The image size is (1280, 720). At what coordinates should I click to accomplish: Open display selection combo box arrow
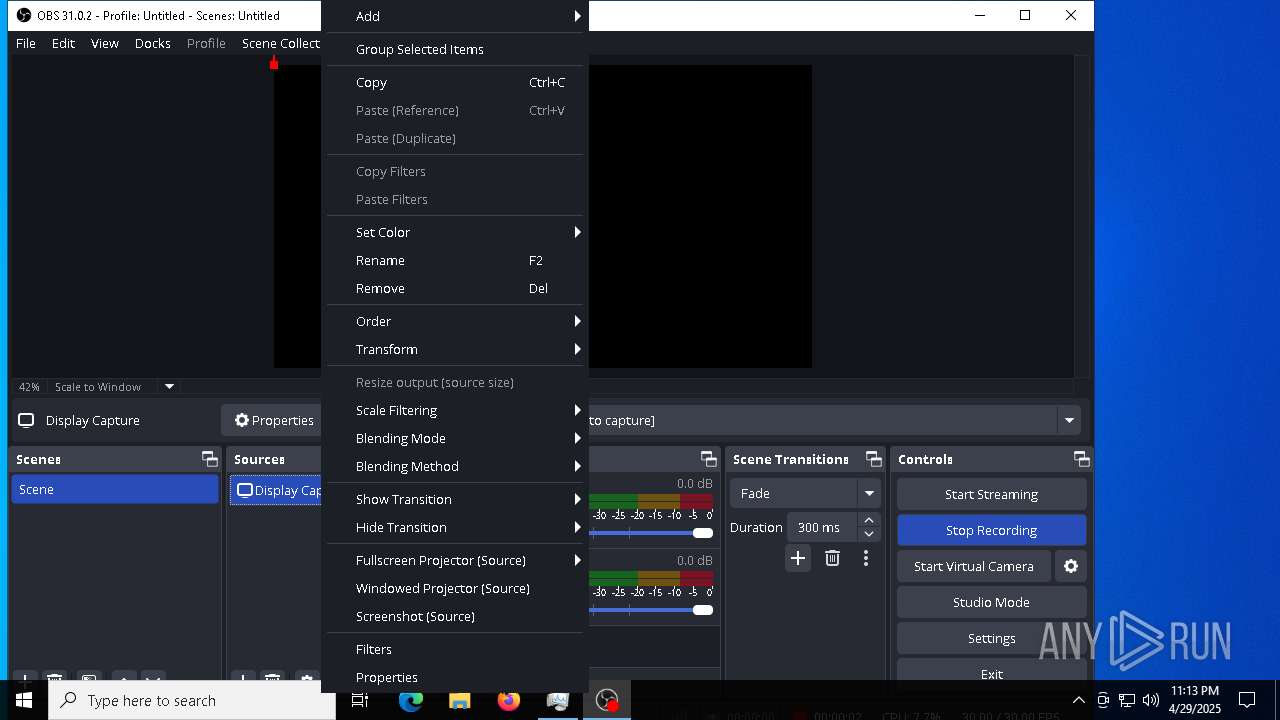tap(1069, 420)
